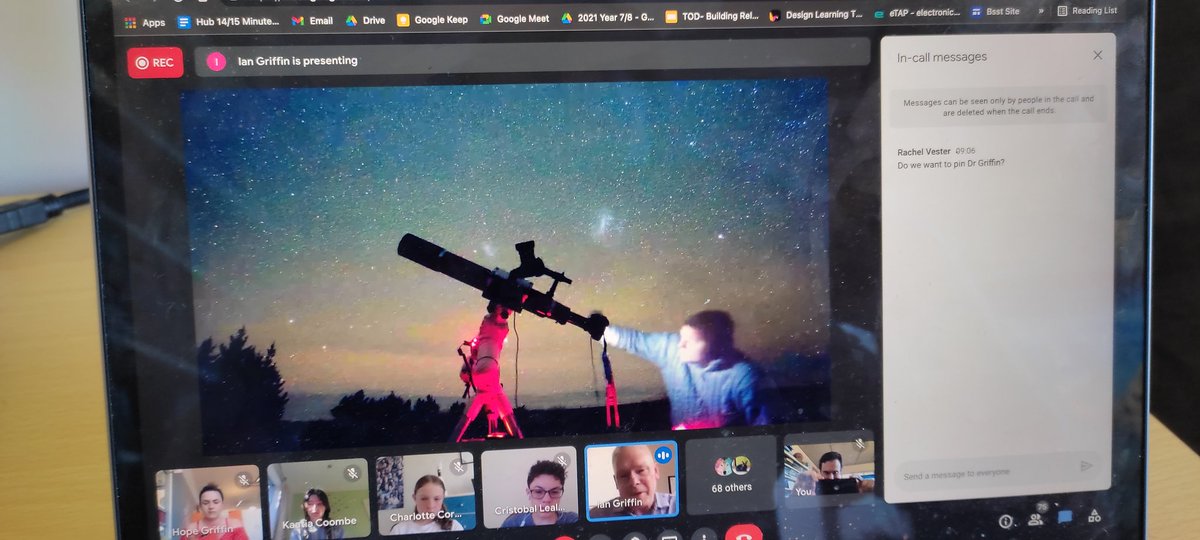Click the Ian Griffin is presenting banner

(x=532, y=59)
